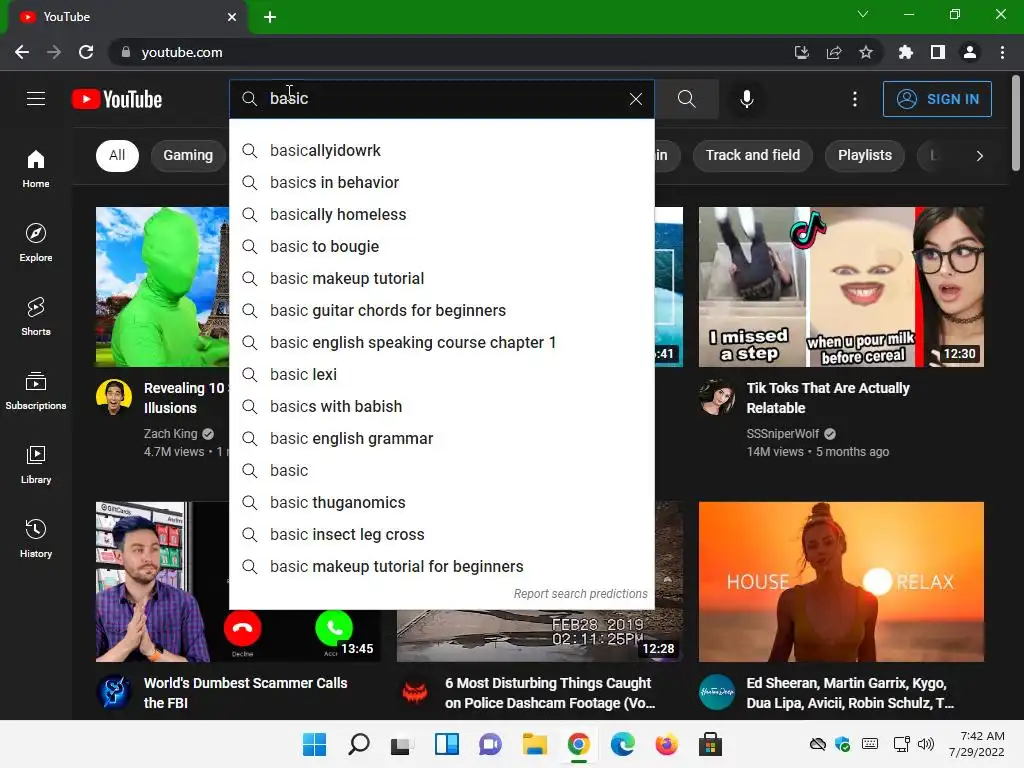Open File Explorer from taskbar
1024x768 pixels.
pos(534,744)
